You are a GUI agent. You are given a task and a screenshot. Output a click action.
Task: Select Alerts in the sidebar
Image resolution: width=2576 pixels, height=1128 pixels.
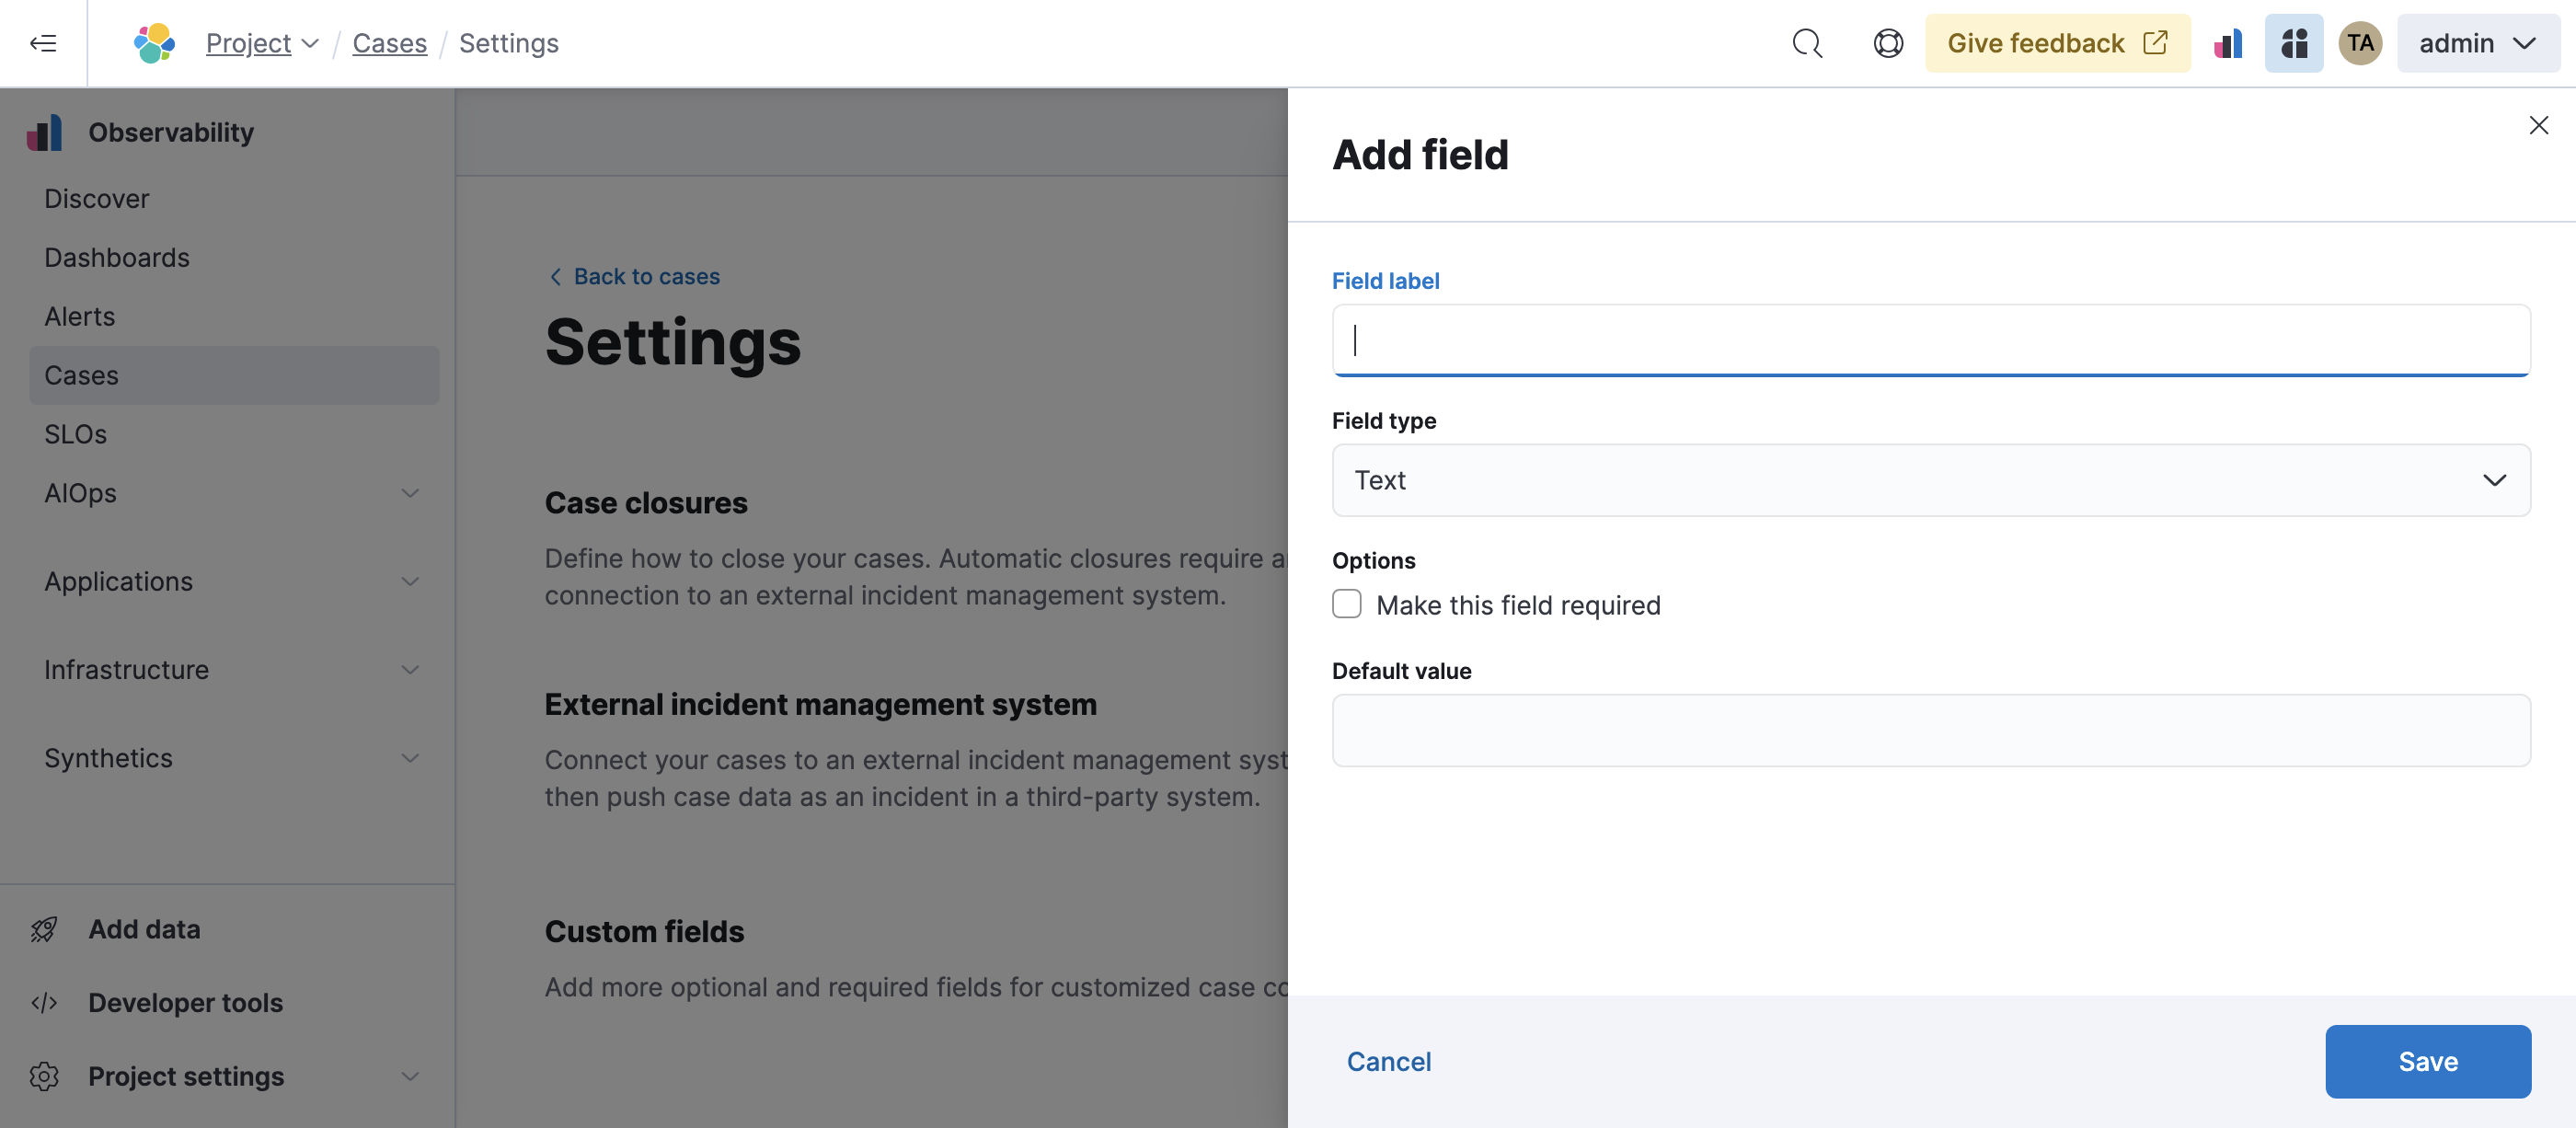pyautogui.click(x=79, y=316)
